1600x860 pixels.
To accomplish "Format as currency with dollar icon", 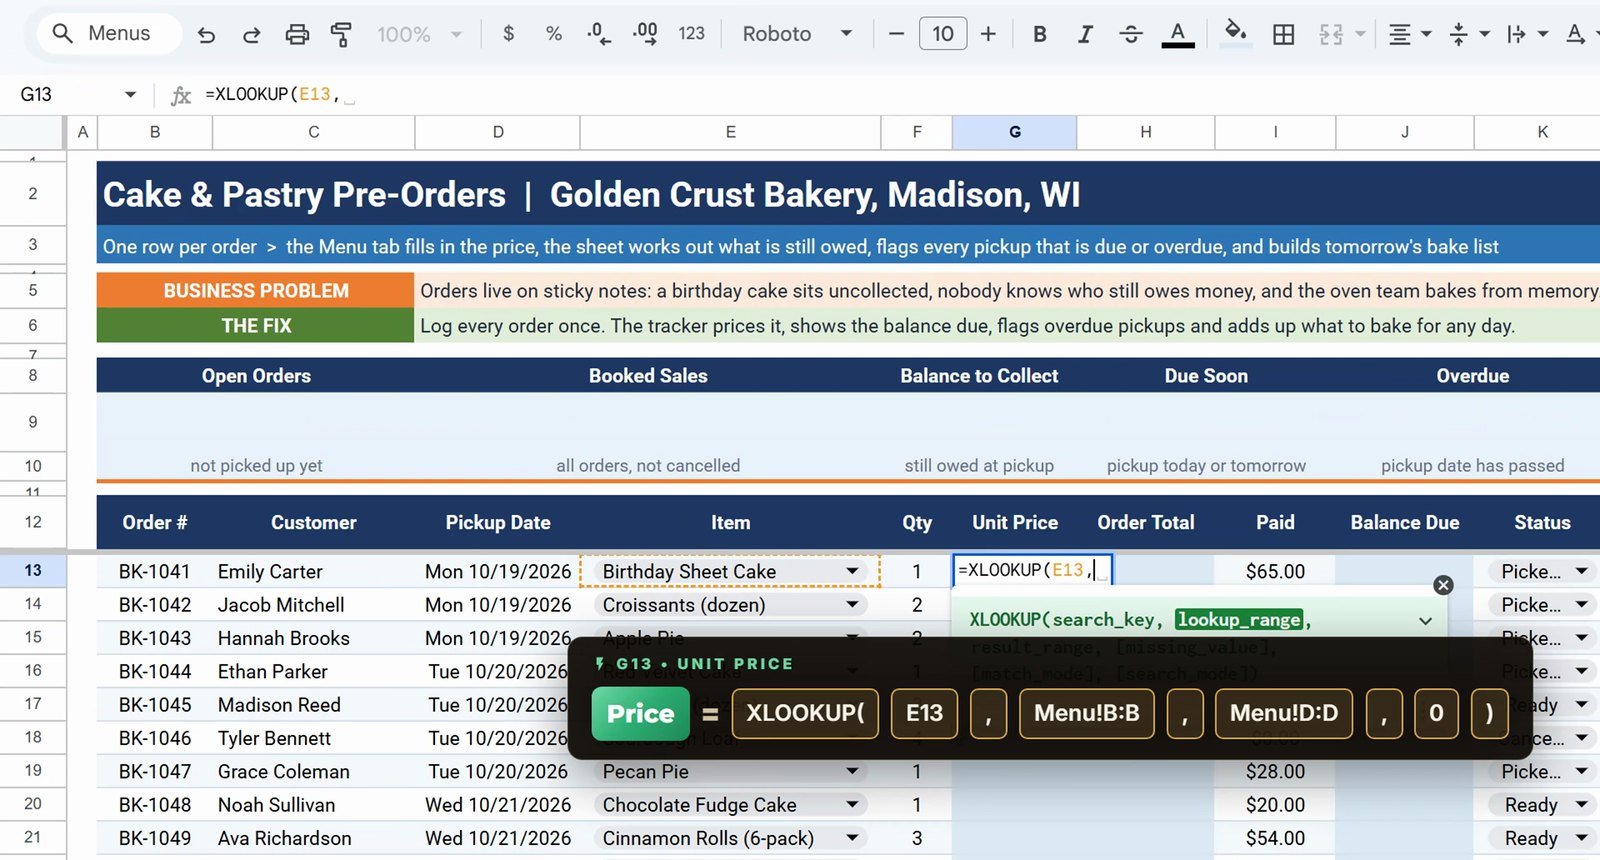I will 509,34.
